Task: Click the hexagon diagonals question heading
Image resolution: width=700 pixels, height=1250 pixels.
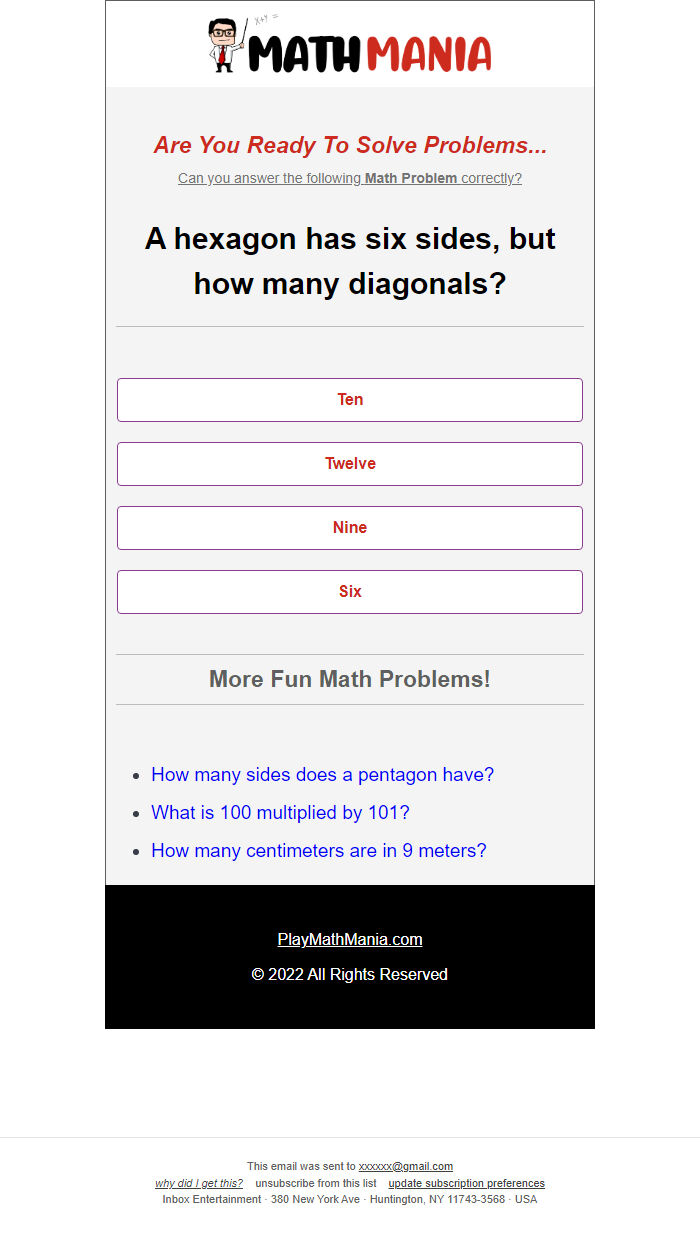Action: coord(350,261)
